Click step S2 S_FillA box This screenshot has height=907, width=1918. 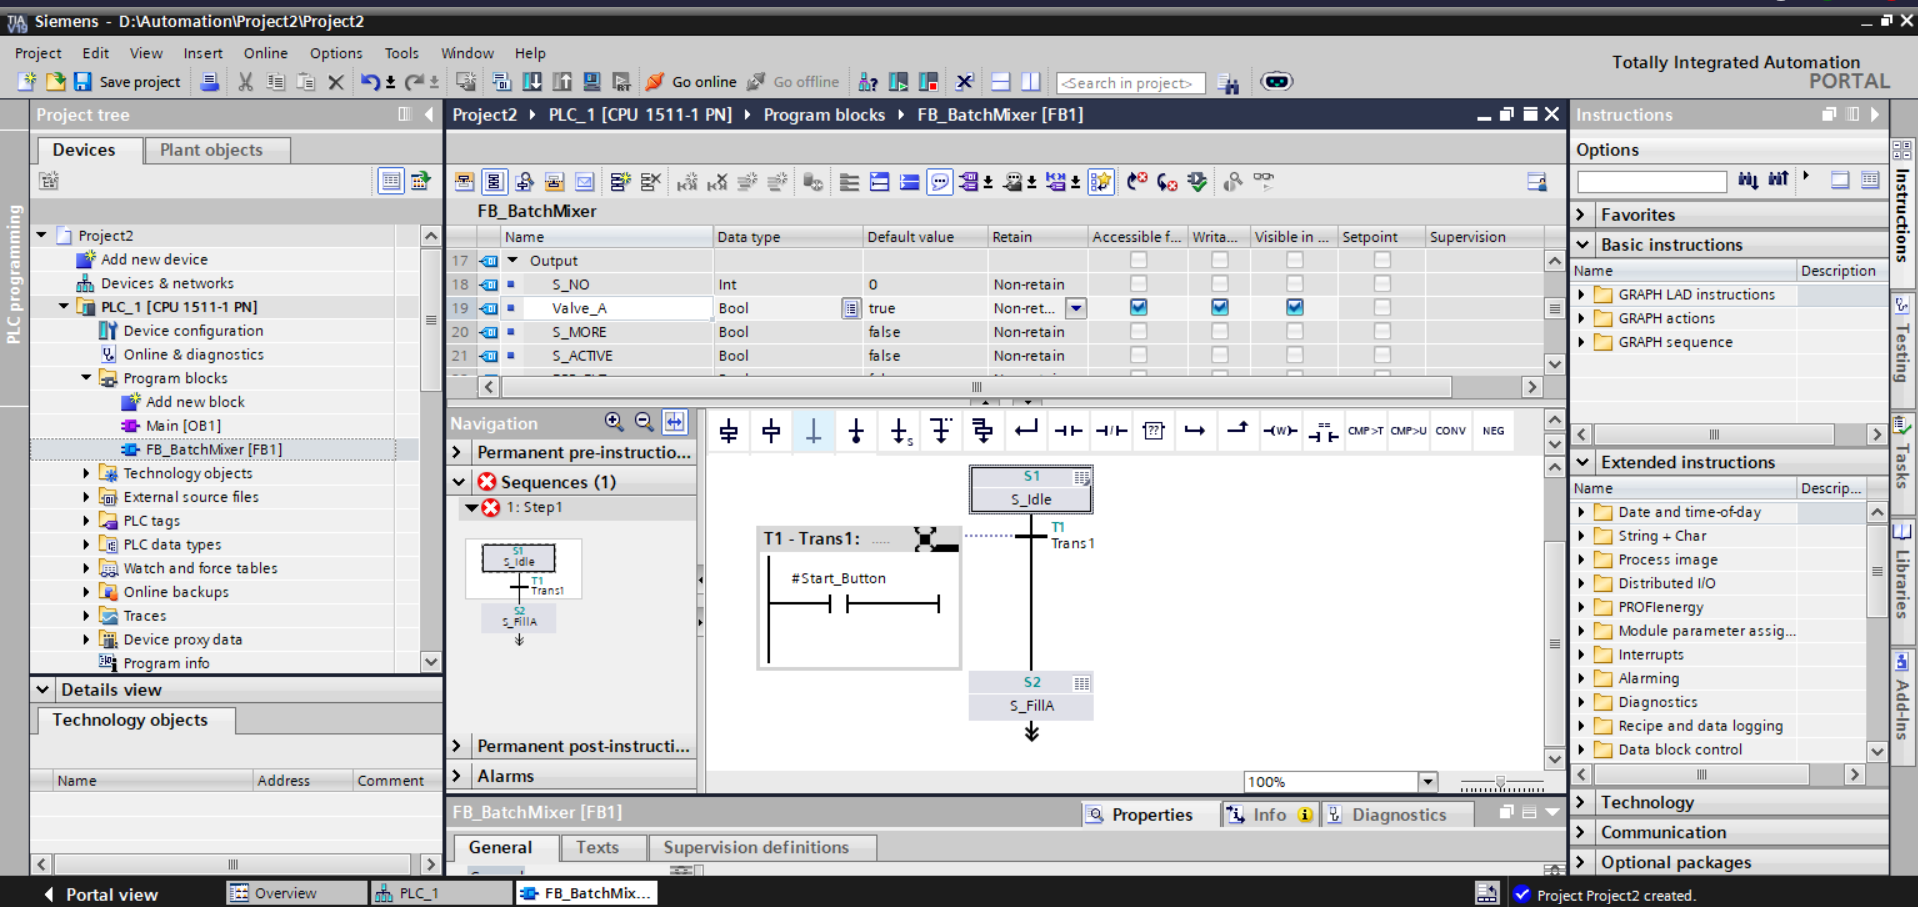(1031, 695)
